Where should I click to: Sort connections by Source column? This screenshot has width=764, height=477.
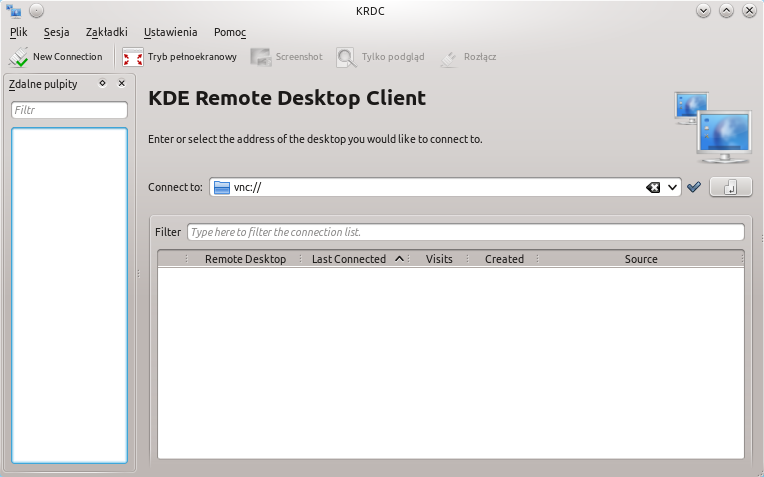click(x=641, y=259)
